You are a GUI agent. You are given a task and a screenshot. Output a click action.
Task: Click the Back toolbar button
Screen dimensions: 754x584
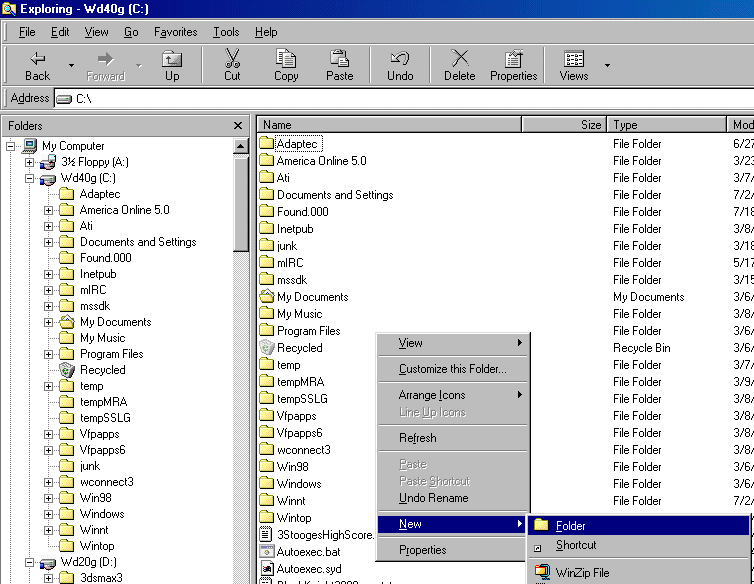(38, 65)
